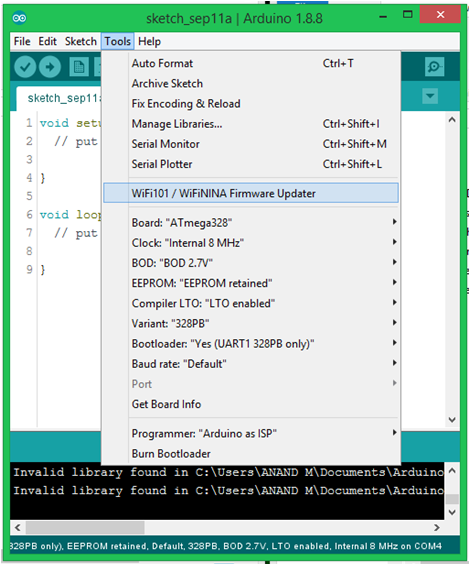
Task: Expand Variant "328PB" submenu
Action: coord(251,324)
